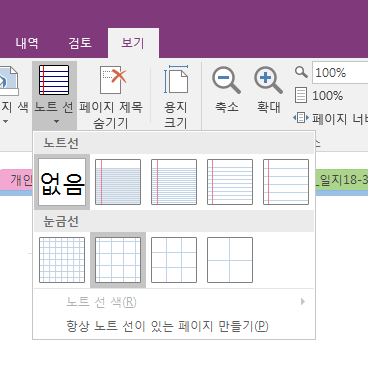
Task: Click 페이지 제목 숨기기 icon
Action: [x=113, y=80]
